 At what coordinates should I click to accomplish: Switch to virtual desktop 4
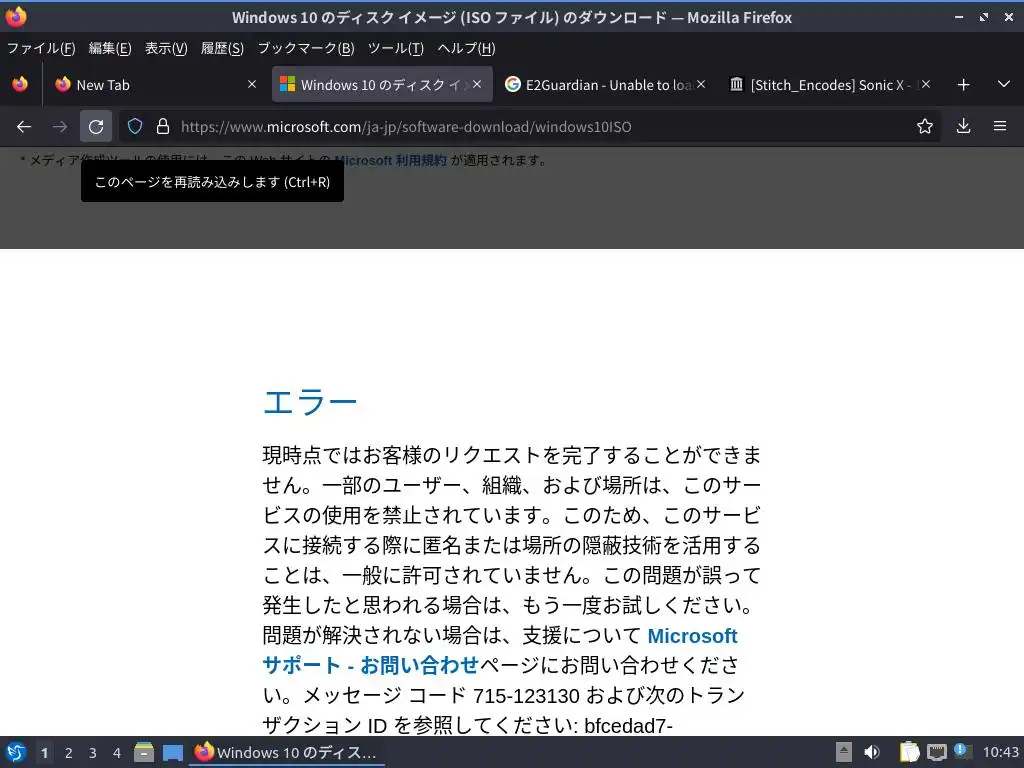tap(117, 752)
